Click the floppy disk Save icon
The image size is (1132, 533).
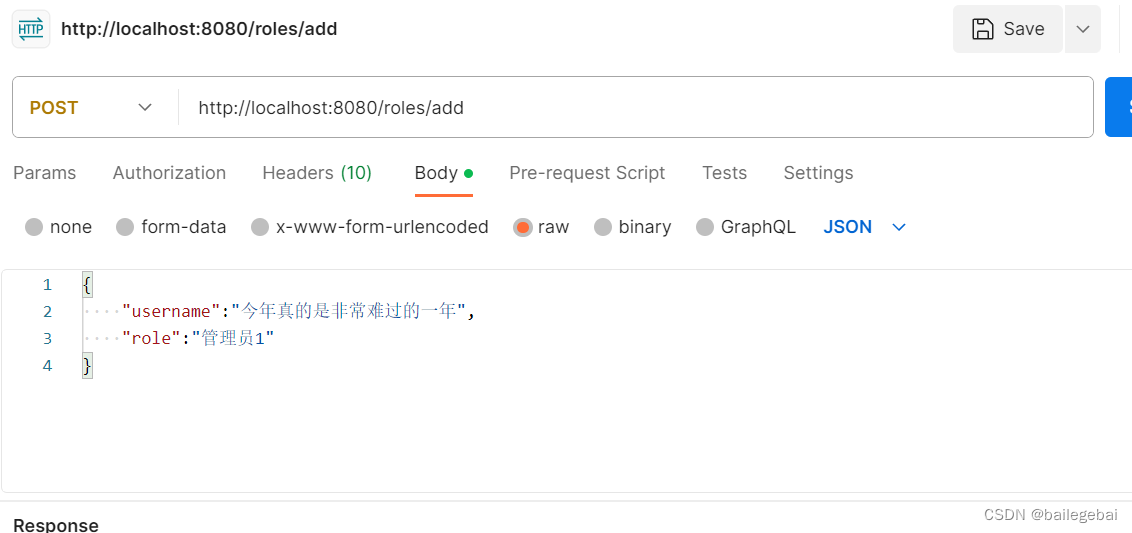(x=983, y=29)
